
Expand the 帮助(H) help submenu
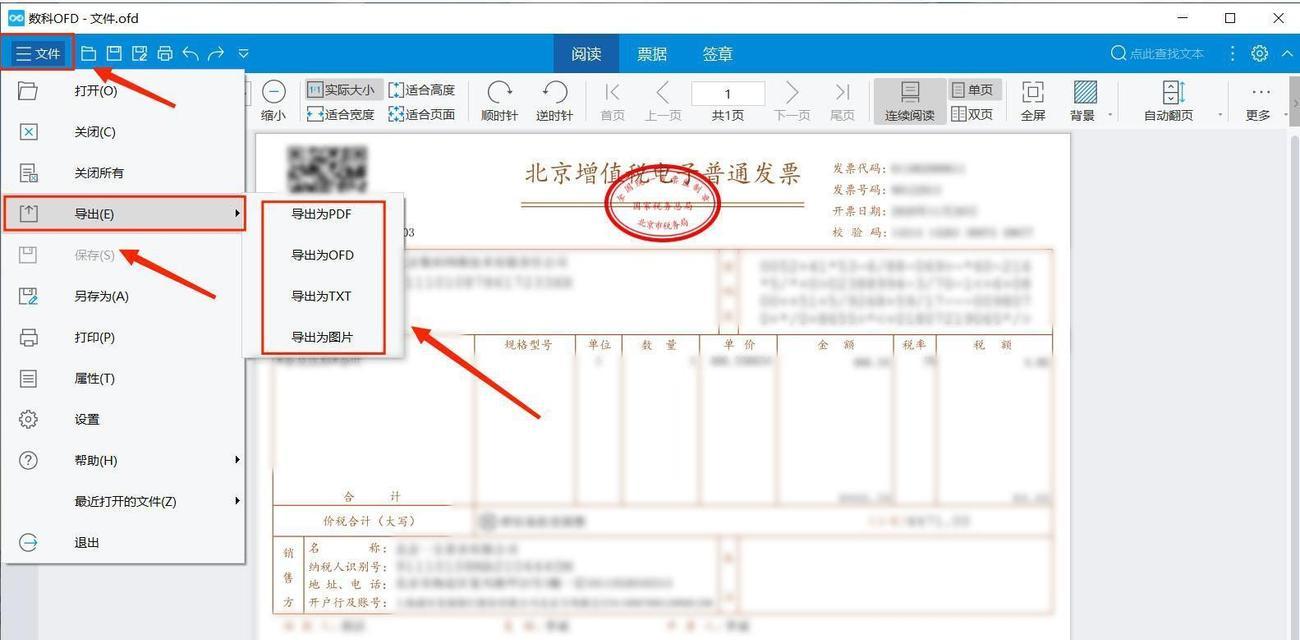pos(124,460)
